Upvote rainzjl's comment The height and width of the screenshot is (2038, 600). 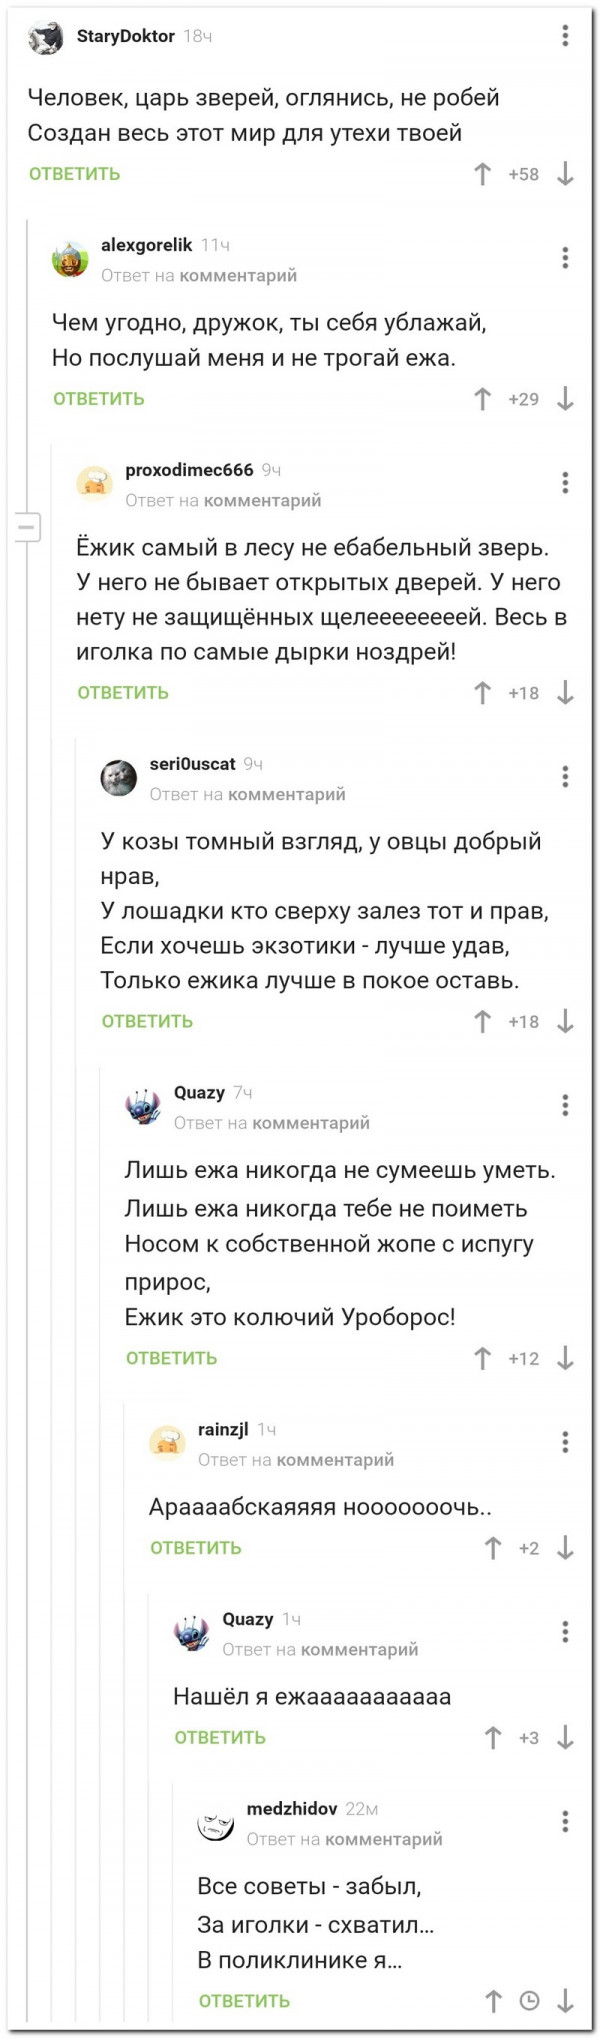(x=492, y=1548)
